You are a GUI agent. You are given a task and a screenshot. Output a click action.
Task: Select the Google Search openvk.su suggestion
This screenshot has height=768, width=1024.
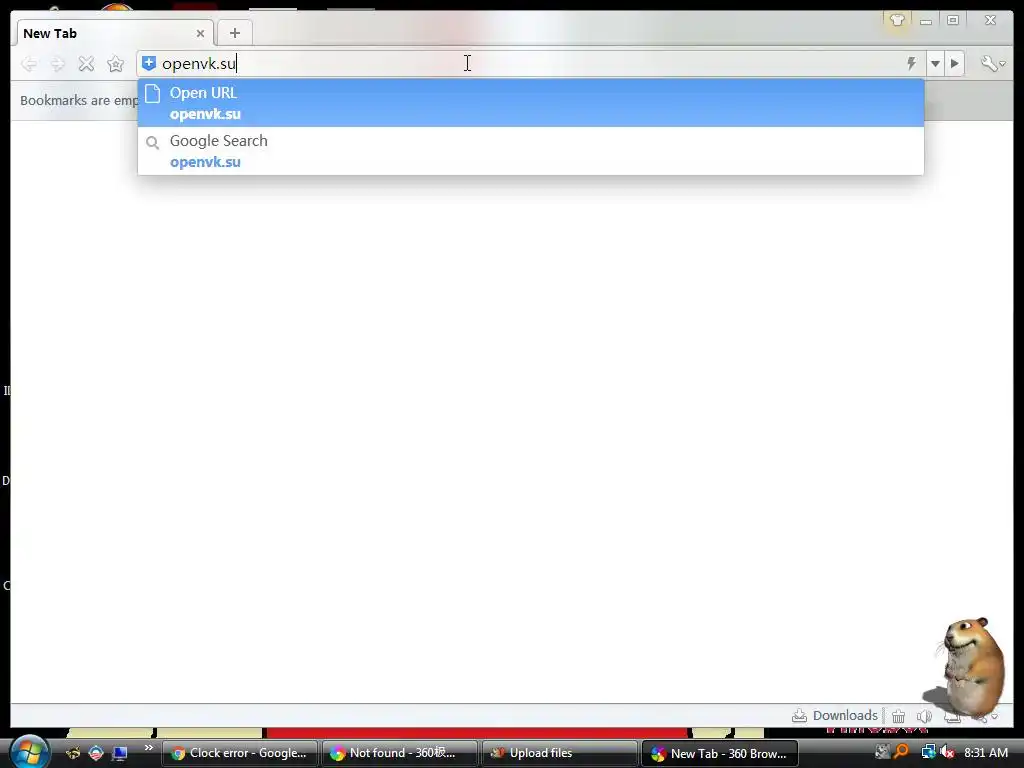(530, 151)
